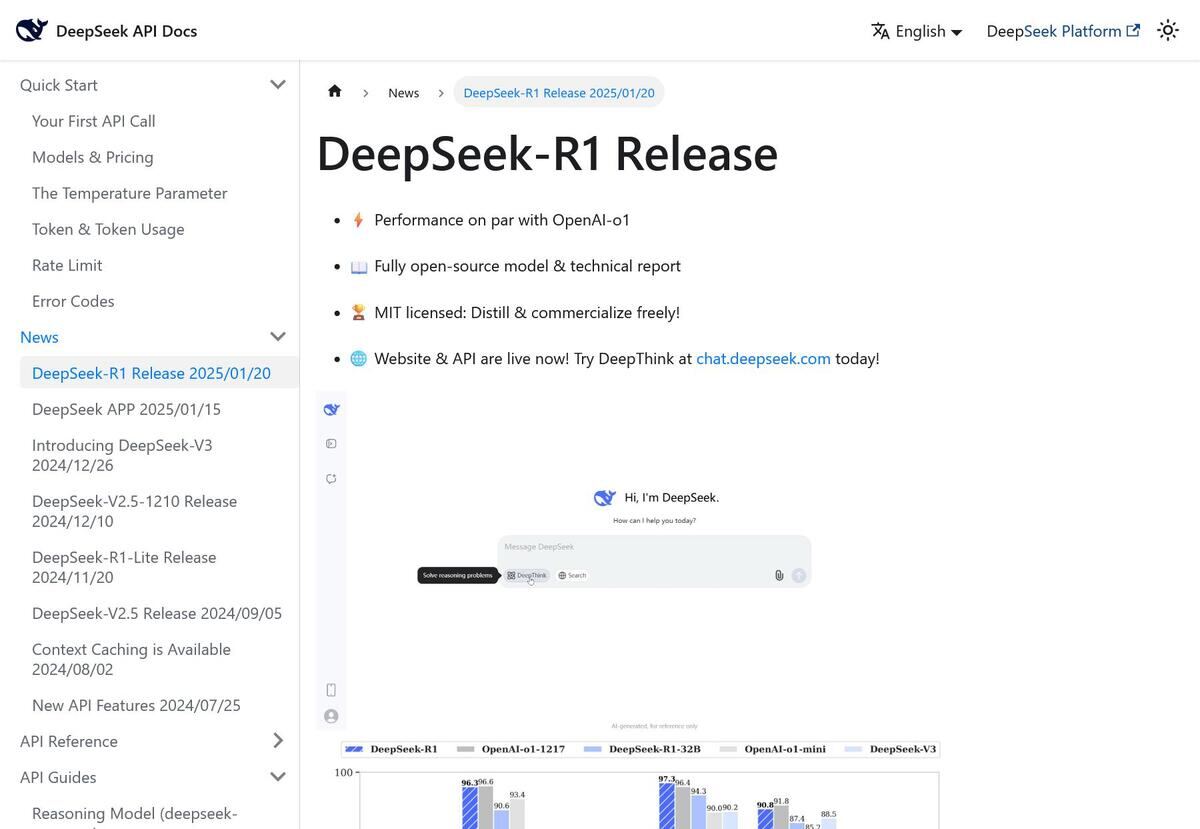This screenshot has height=829, width=1200.
Task: Open DeepSeek-V2.5 Release 2024/09/05 news
Action: coord(157,613)
